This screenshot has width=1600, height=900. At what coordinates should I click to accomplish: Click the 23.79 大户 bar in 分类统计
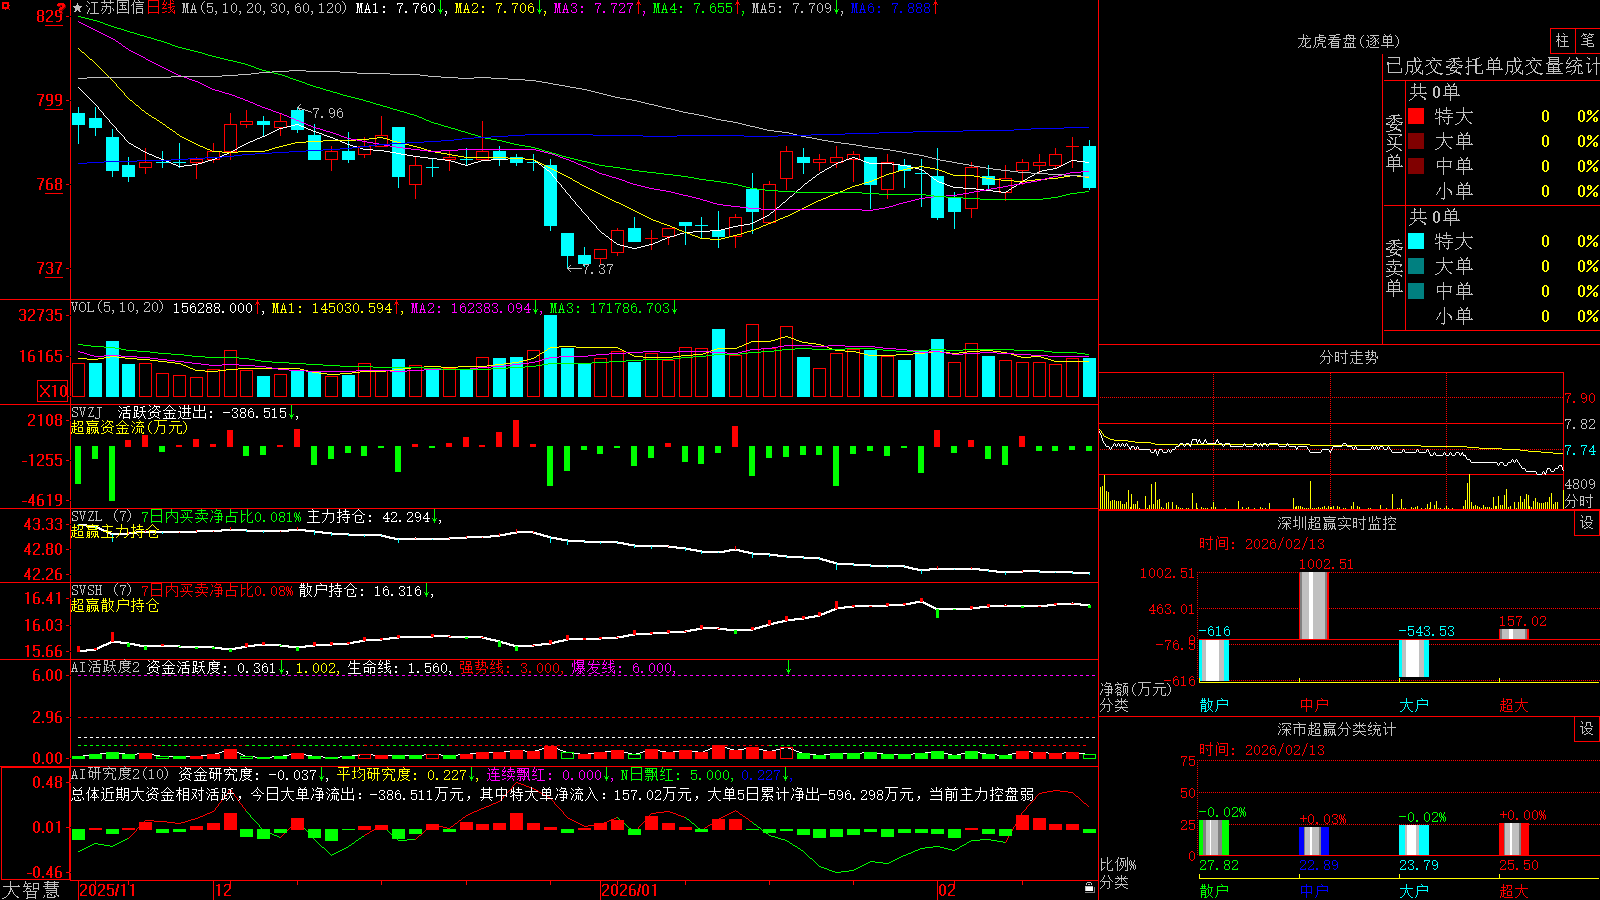pyautogui.click(x=1414, y=841)
